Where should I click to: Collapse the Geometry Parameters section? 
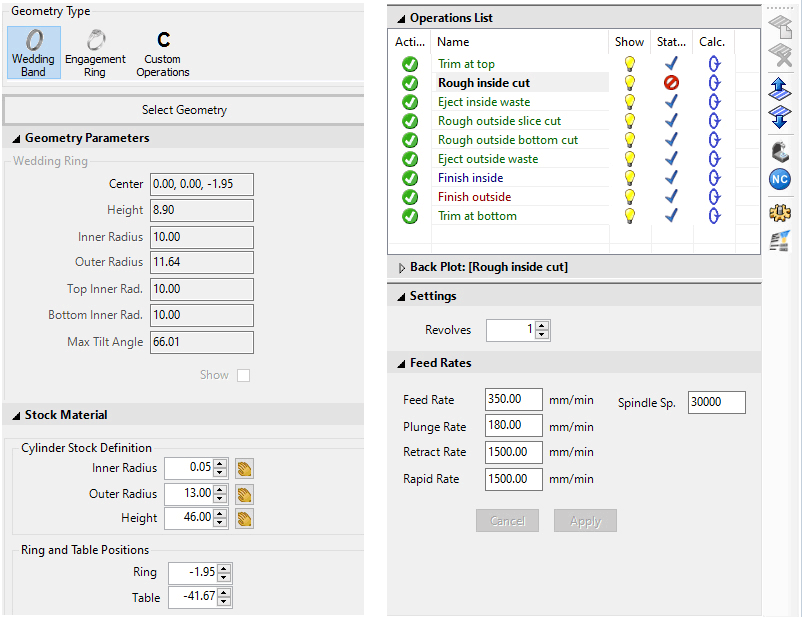pyautogui.click(x=16, y=139)
